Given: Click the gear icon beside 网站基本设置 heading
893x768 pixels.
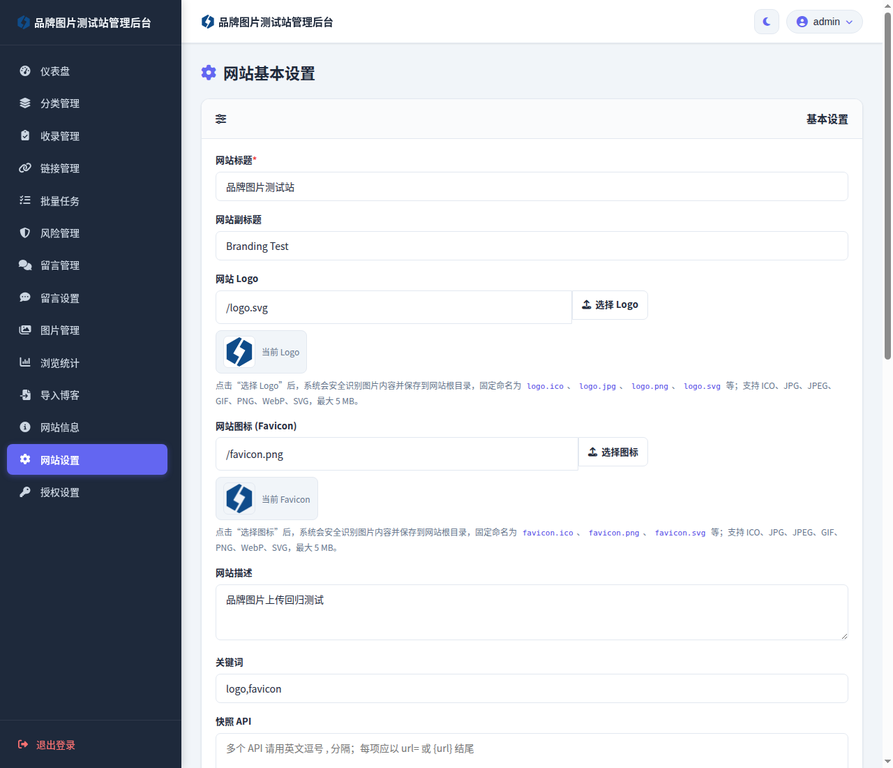Looking at the screenshot, I should click(209, 73).
